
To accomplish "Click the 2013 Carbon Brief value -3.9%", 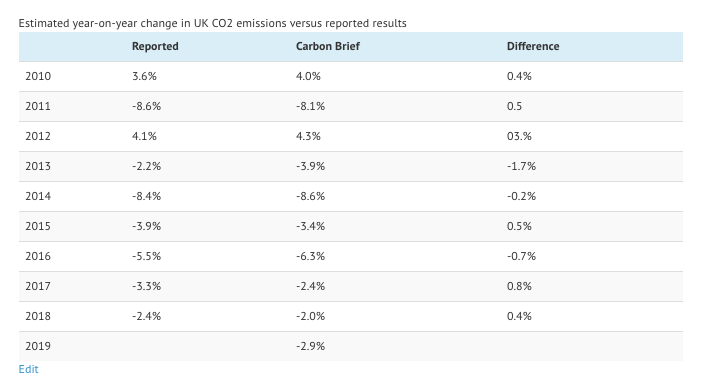I will [311, 166].
